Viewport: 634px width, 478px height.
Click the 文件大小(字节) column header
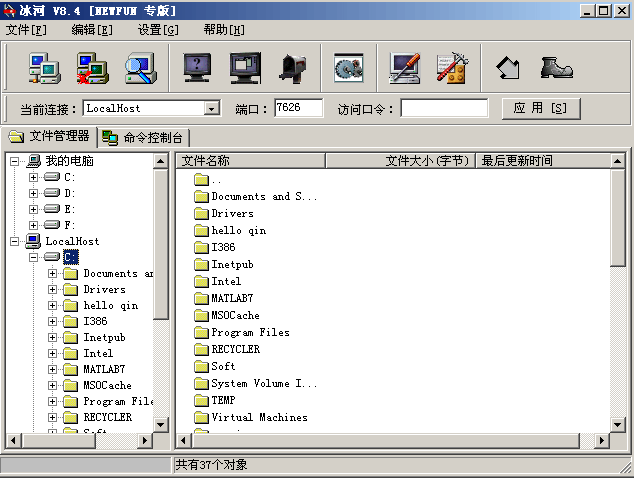[400, 161]
